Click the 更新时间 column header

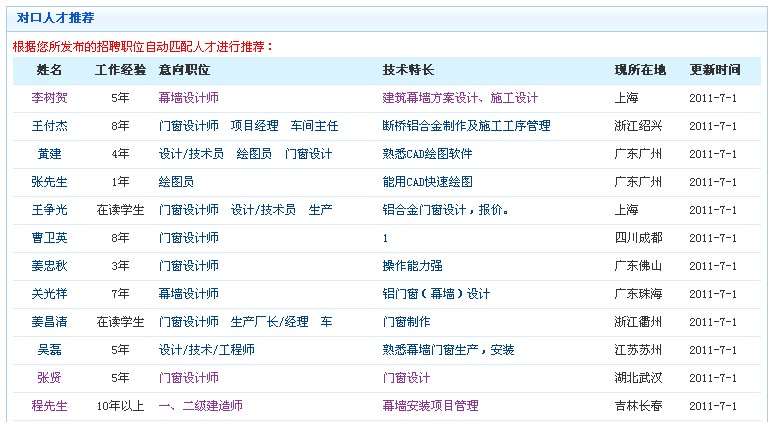pos(715,70)
